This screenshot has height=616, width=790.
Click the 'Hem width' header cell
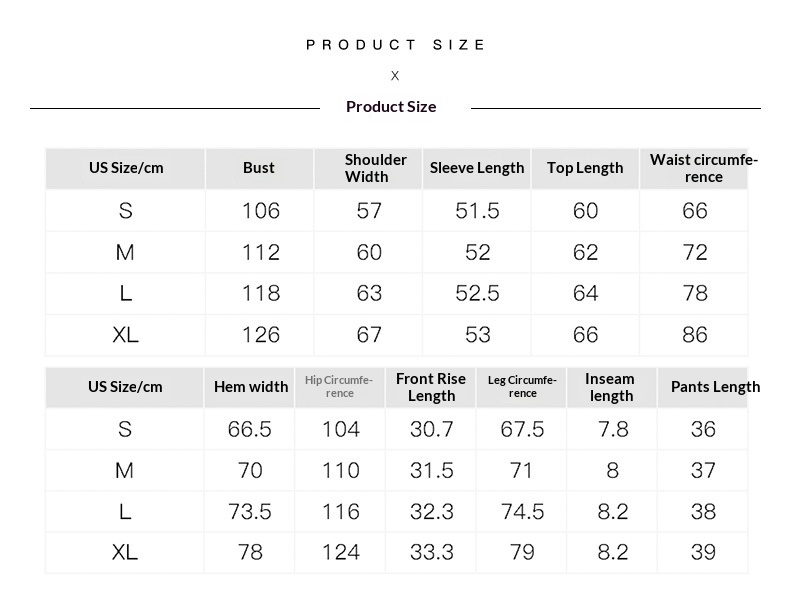point(251,387)
